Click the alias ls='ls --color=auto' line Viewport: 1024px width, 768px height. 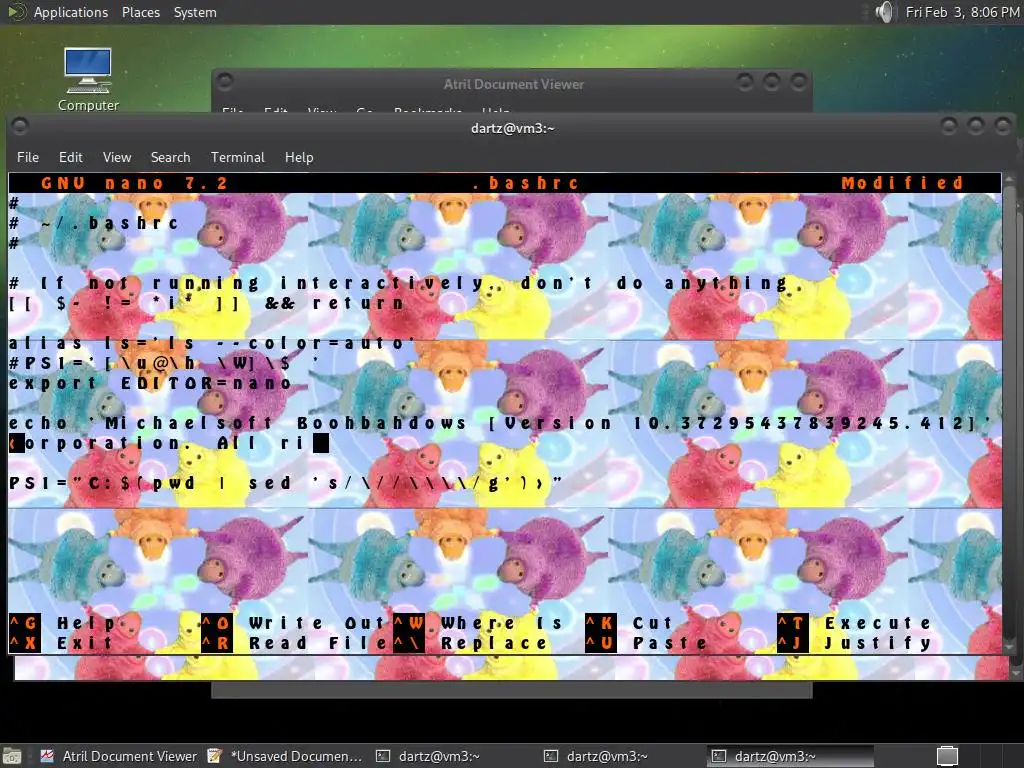tap(212, 344)
